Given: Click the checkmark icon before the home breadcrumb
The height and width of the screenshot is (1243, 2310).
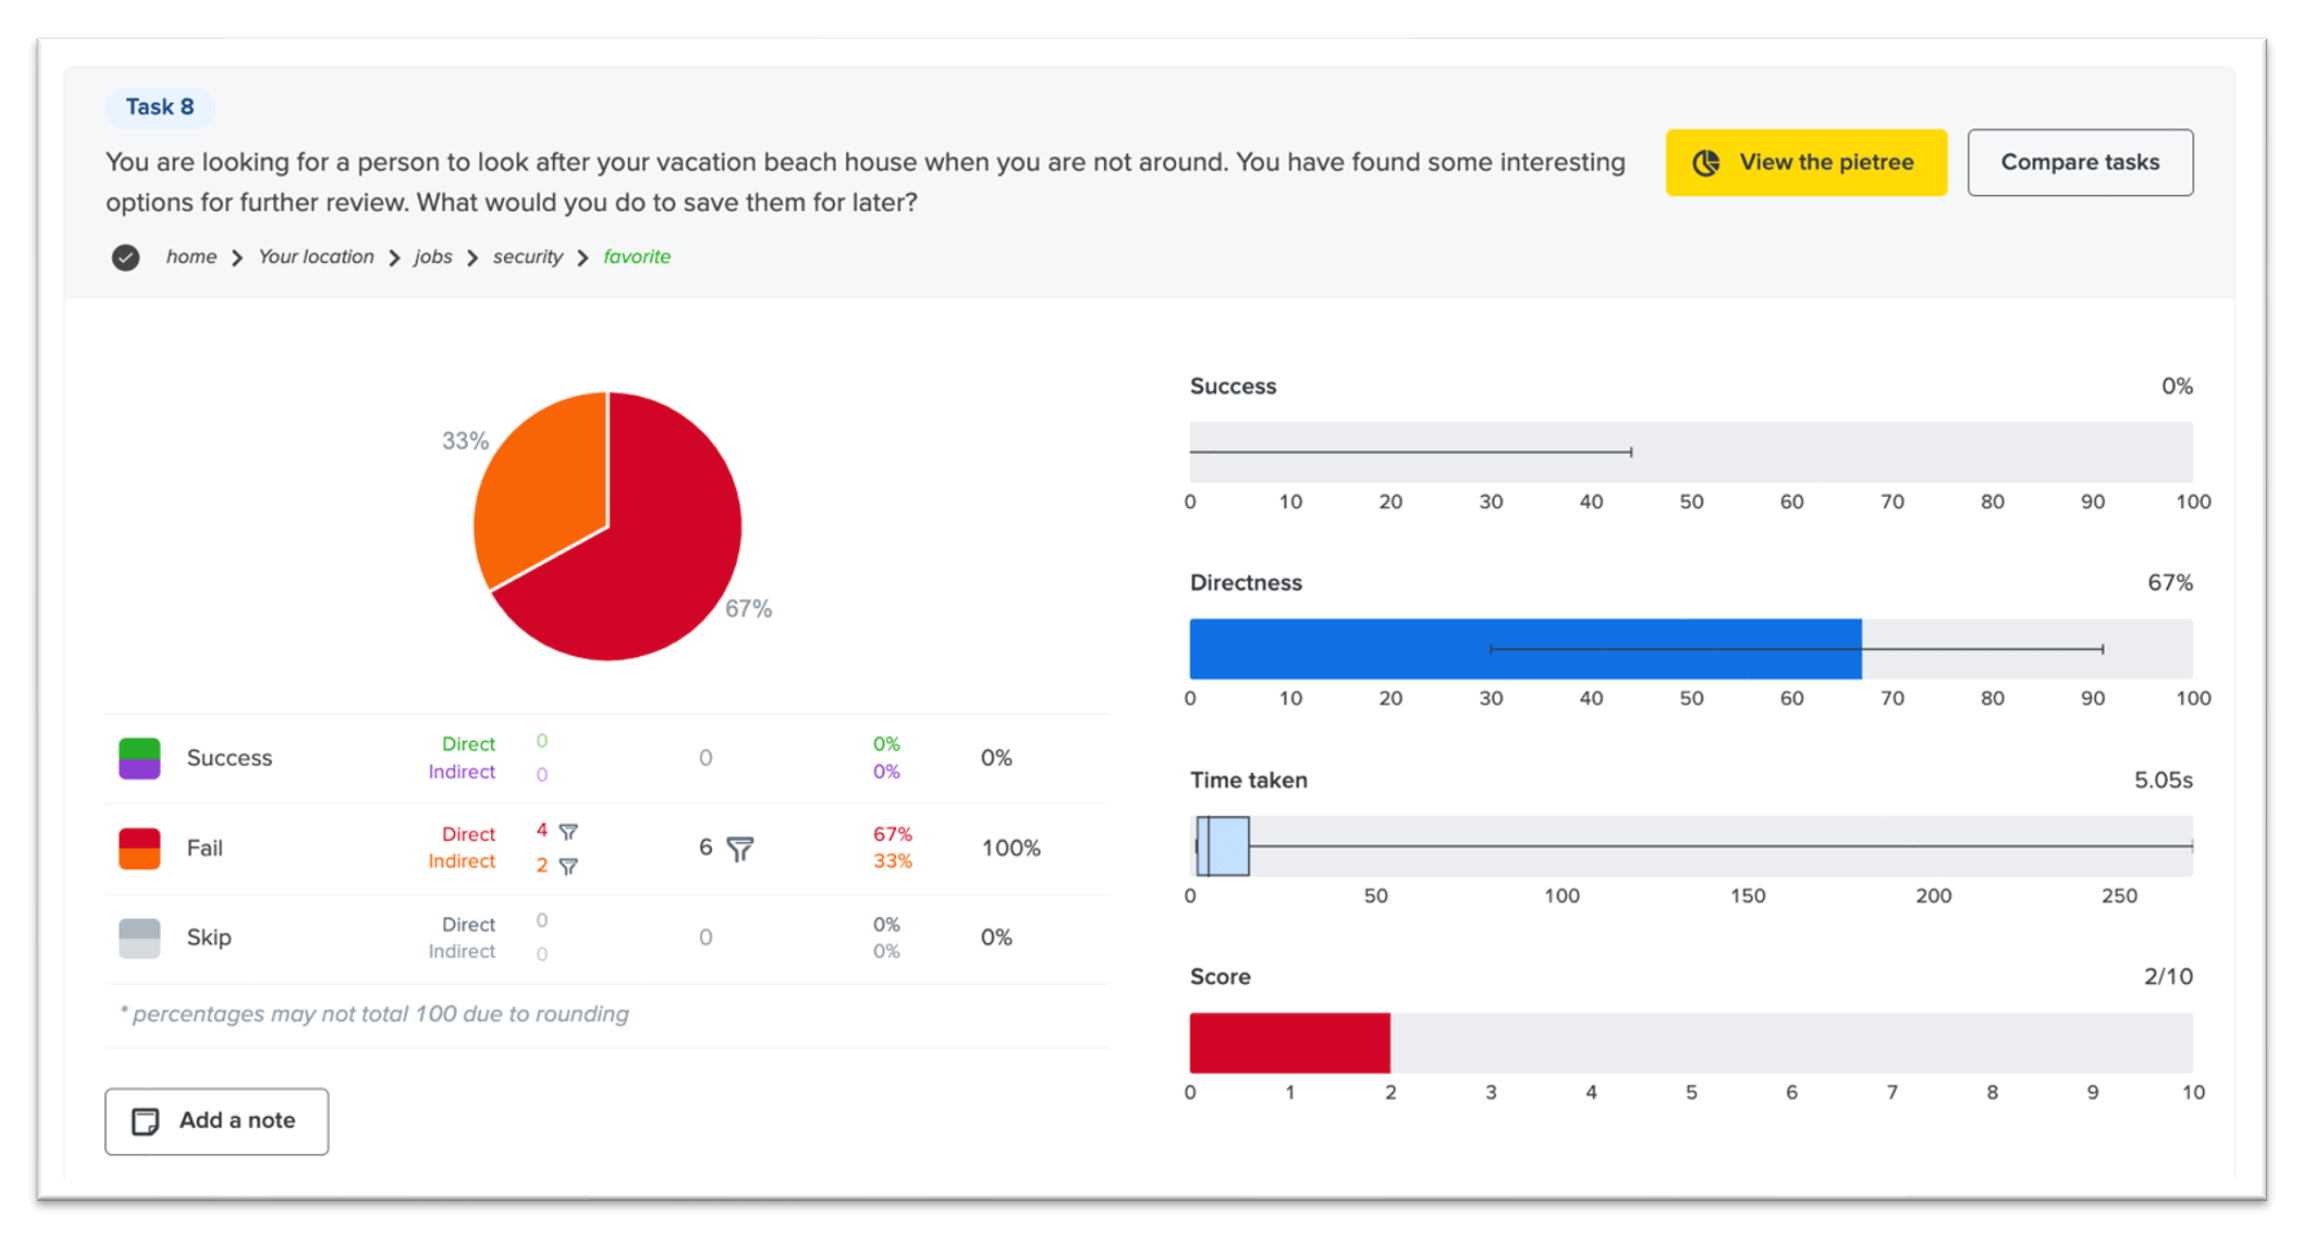Looking at the screenshot, I should pos(125,258).
